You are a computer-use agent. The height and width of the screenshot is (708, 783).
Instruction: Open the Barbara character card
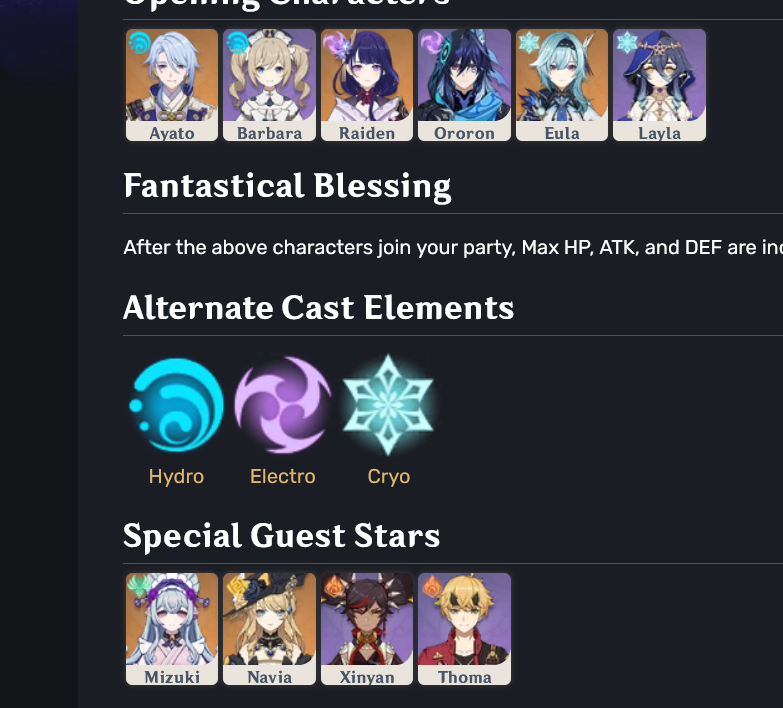click(x=269, y=85)
